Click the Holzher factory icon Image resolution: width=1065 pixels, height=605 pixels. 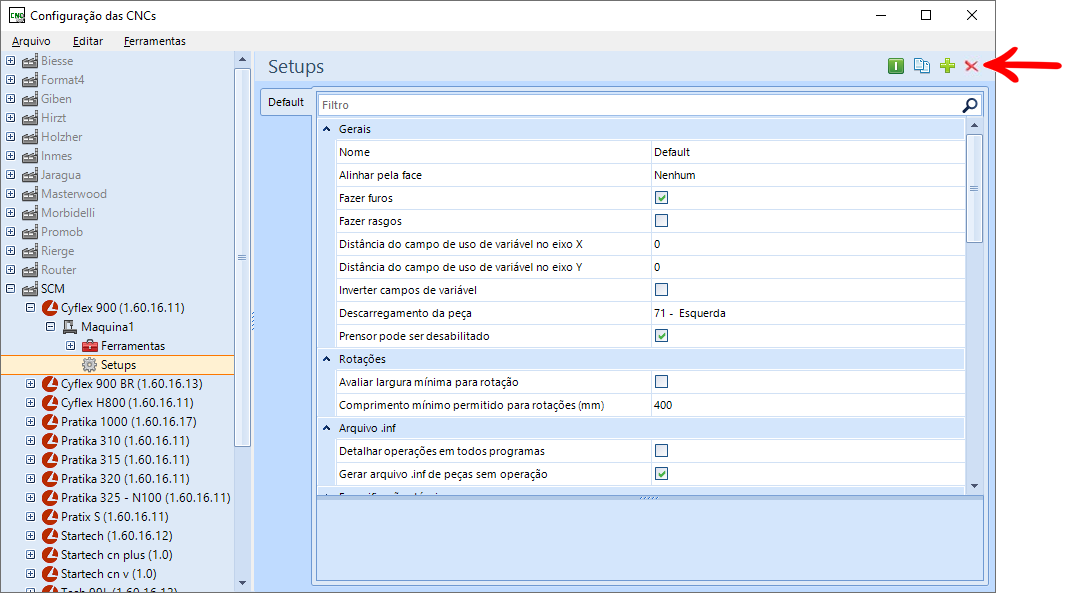coord(30,137)
